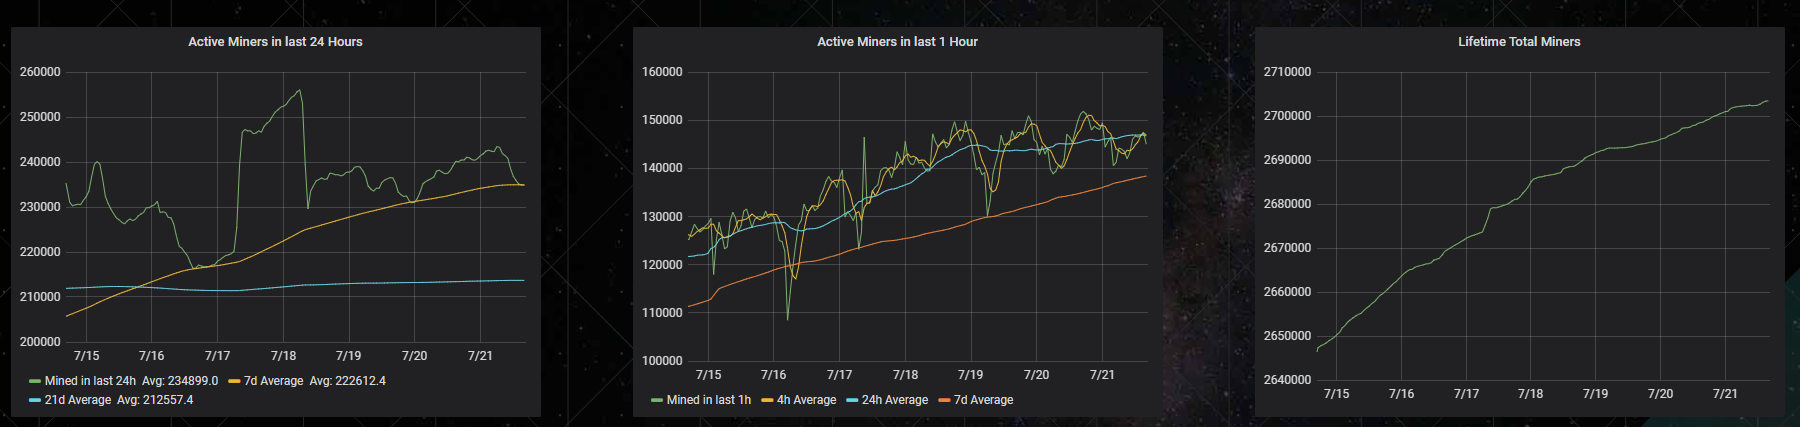
Task: Click the 160000 y-axis label in the 1 Hour chart
Action: point(662,72)
